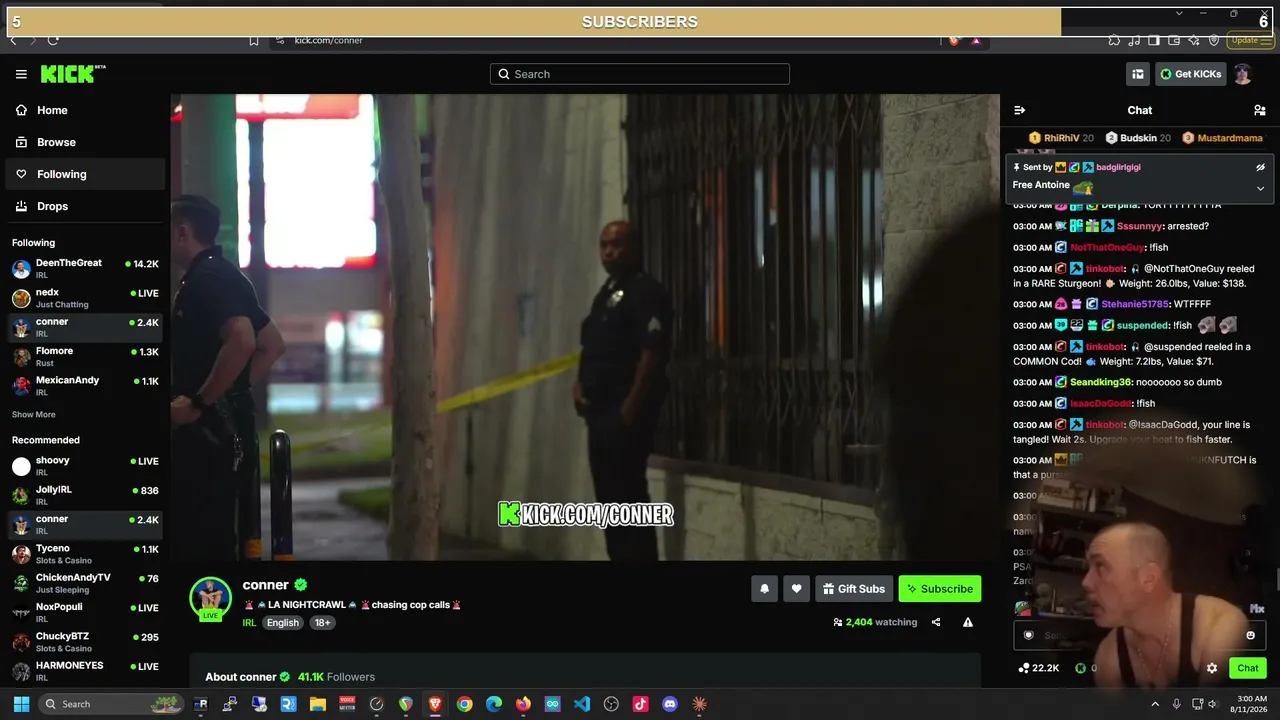The width and height of the screenshot is (1280, 720).
Task: Open DeenTheGreat followed channel
Action: click(x=84, y=268)
